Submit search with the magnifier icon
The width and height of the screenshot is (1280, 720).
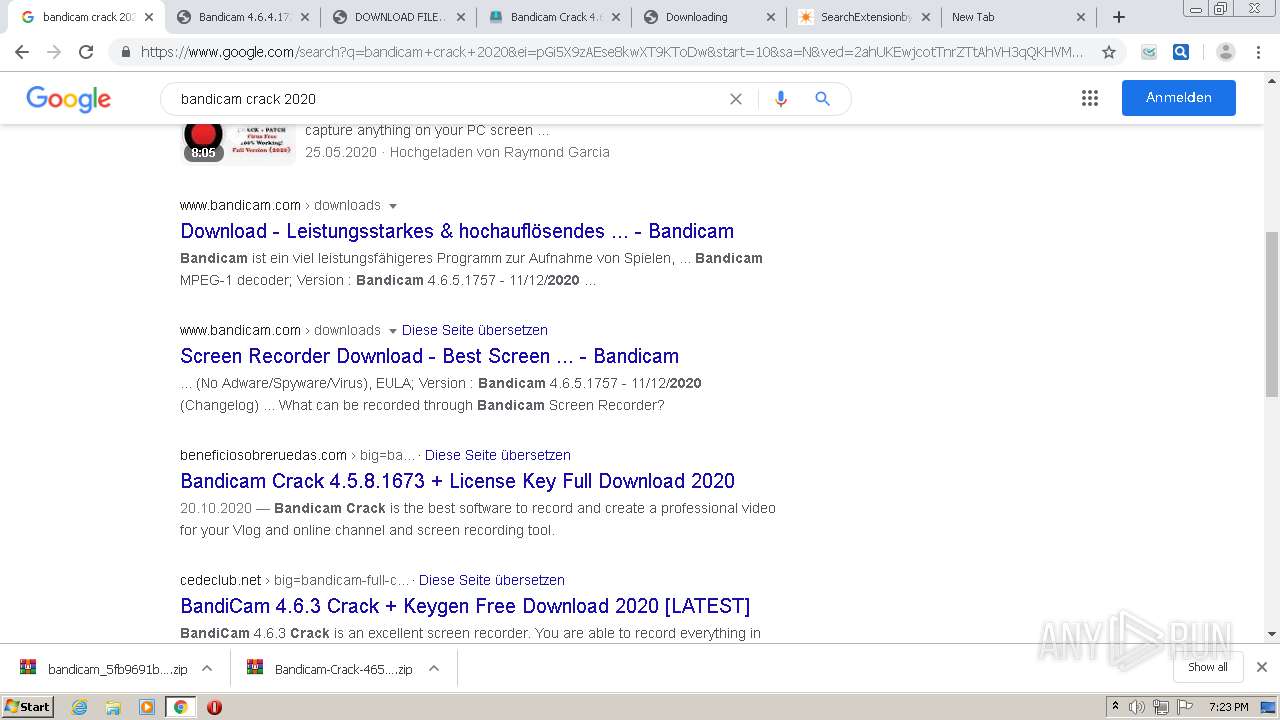pos(822,99)
